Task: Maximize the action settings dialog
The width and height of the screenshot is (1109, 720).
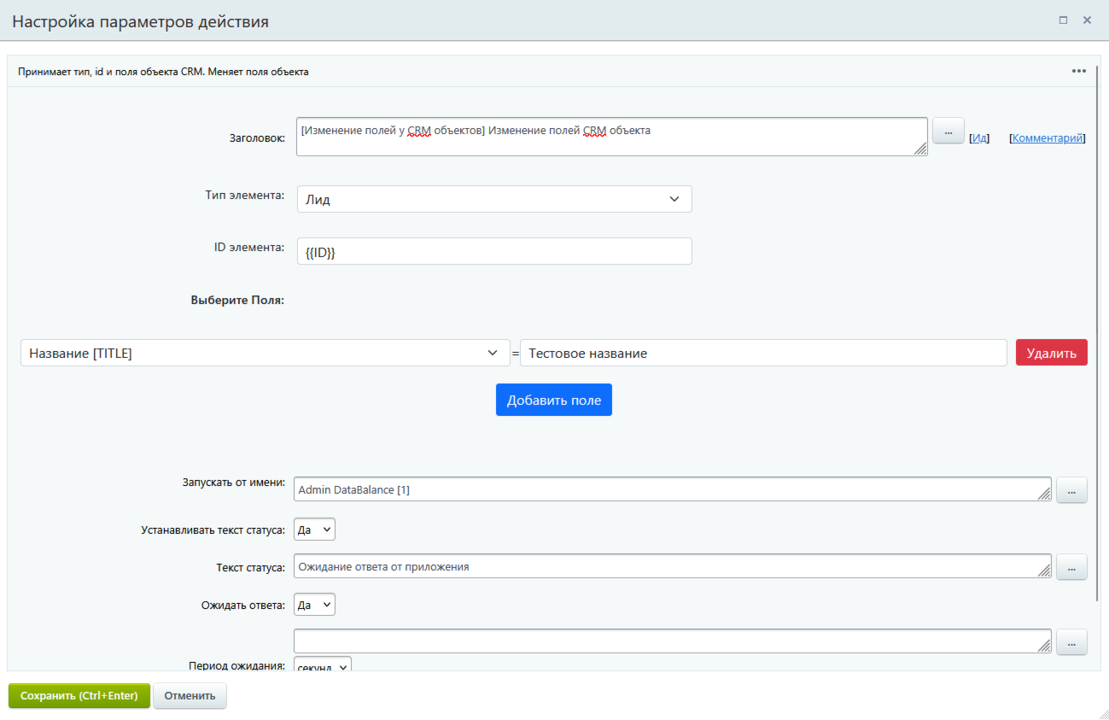Action: tap(1063, 20)
